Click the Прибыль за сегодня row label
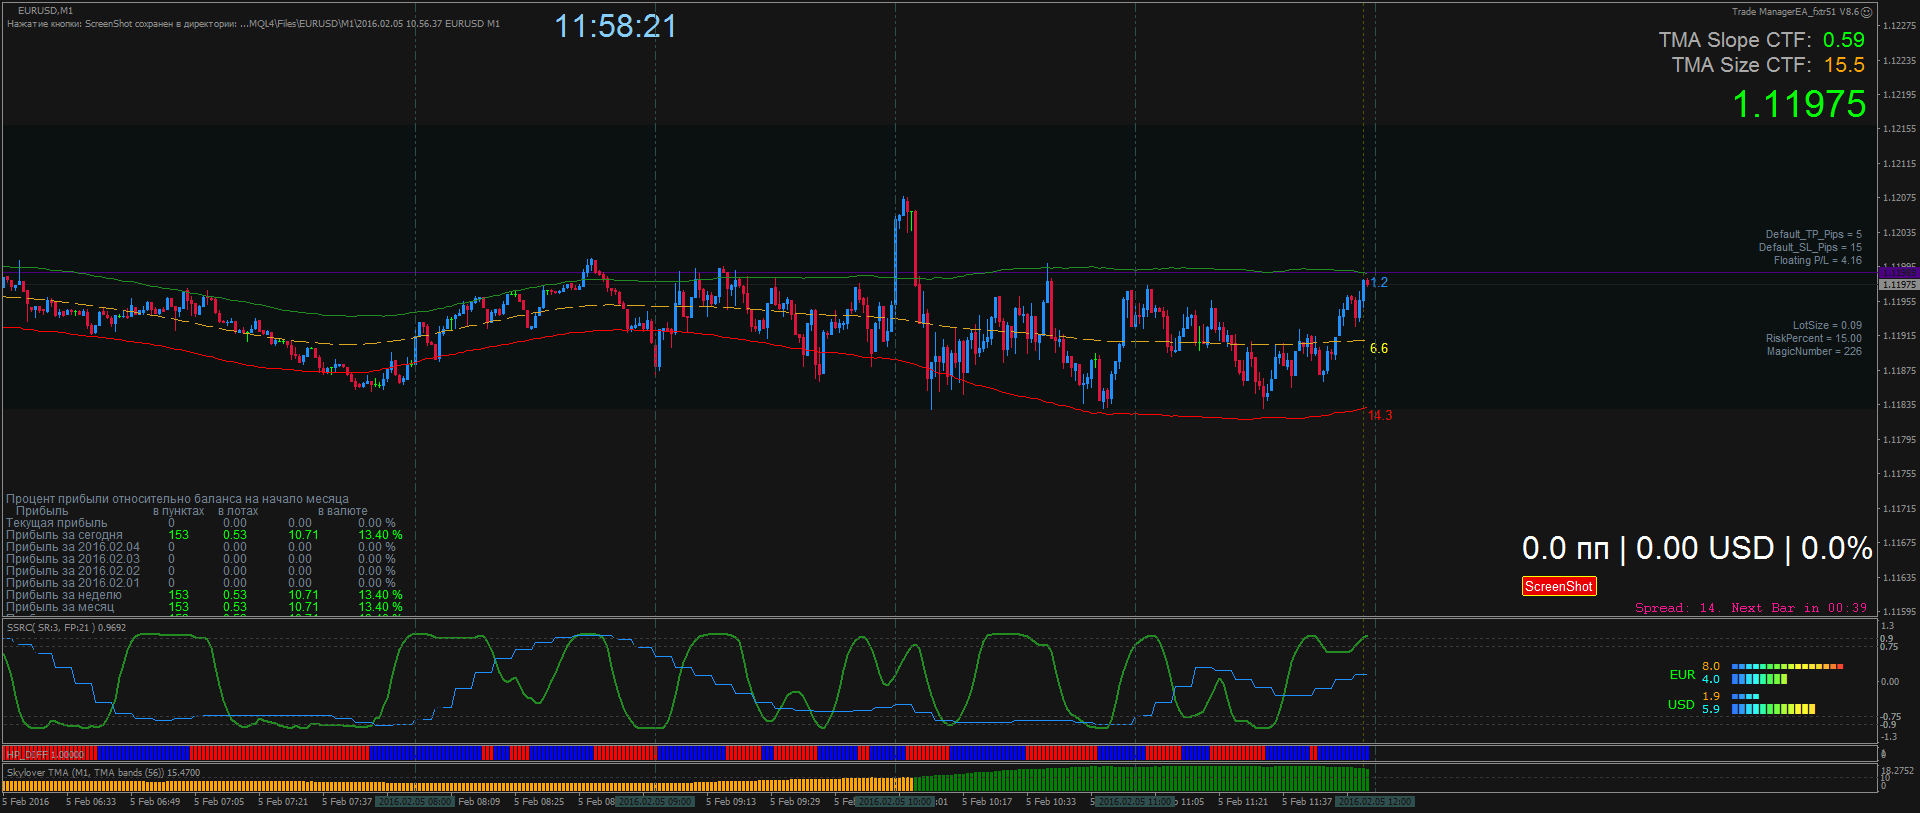 click(64, 535)
